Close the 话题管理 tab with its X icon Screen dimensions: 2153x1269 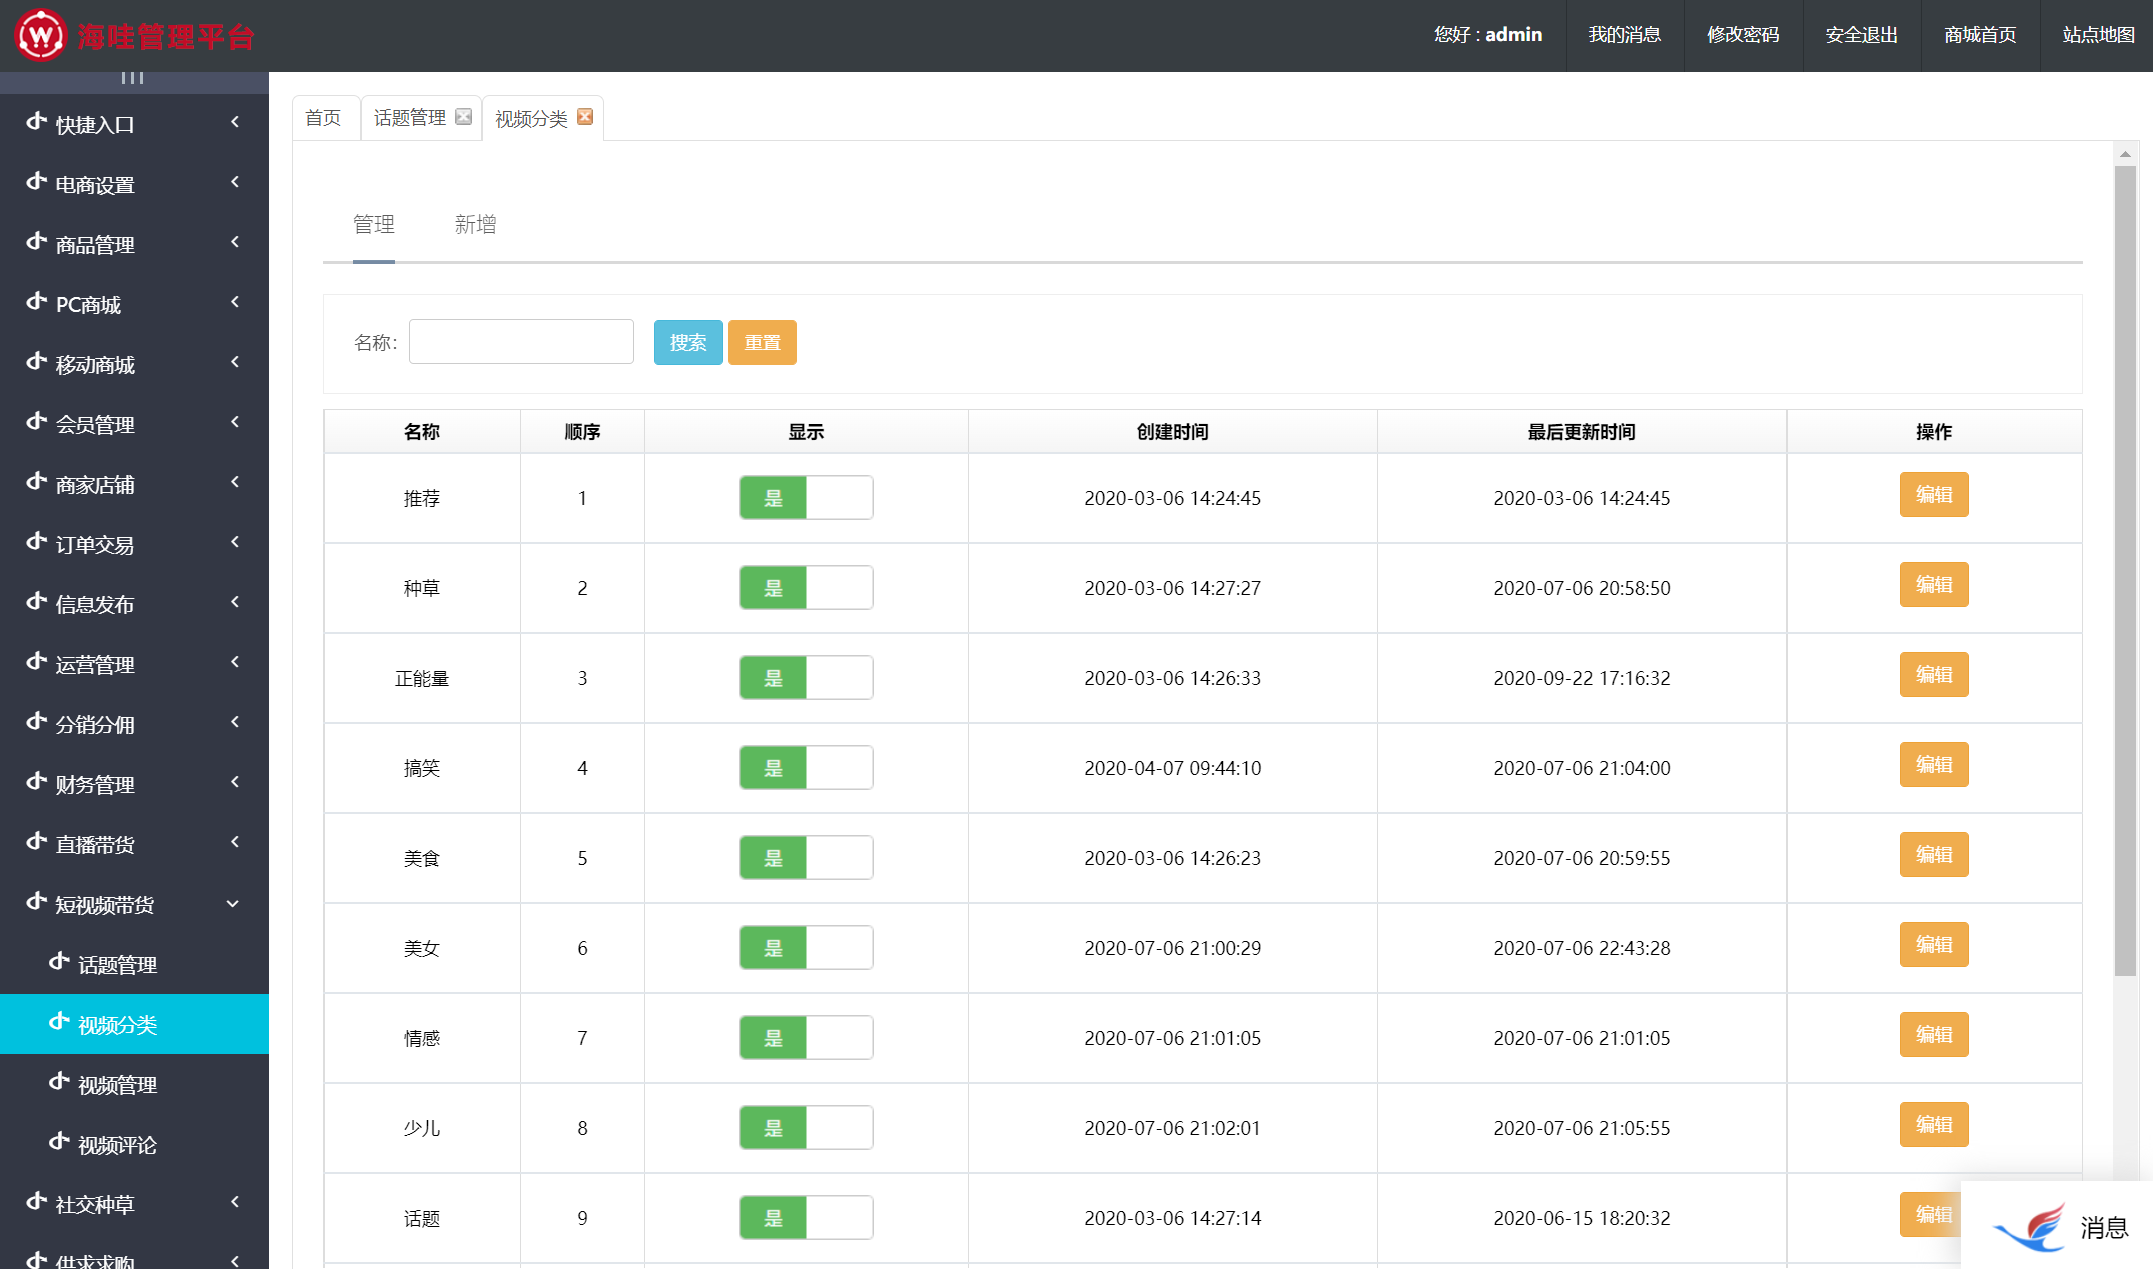pos(463,117)
